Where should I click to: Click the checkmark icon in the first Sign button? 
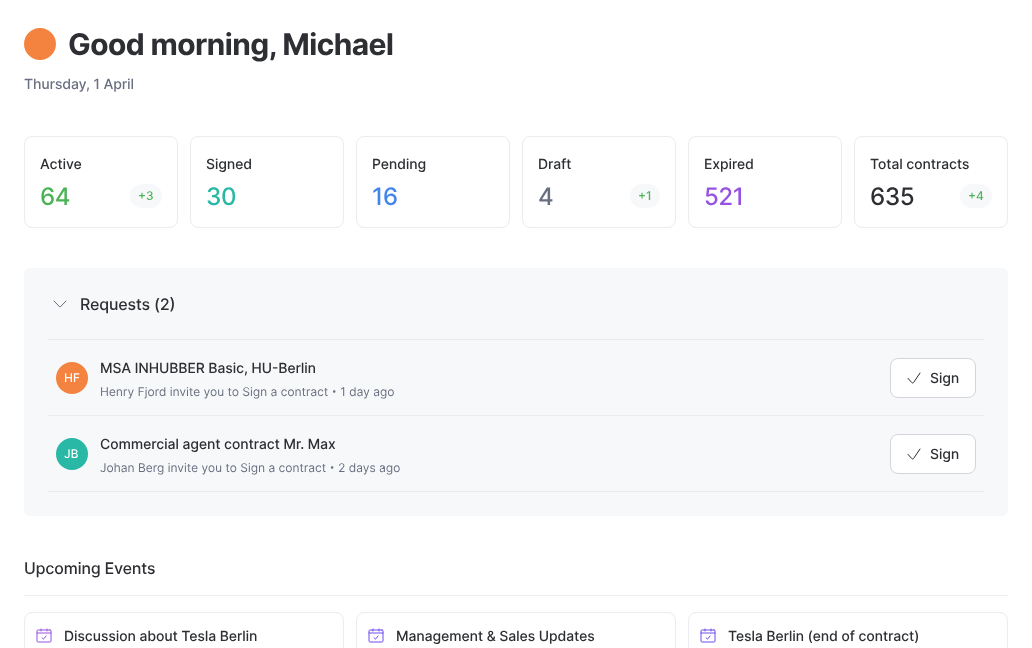[916, 378]
